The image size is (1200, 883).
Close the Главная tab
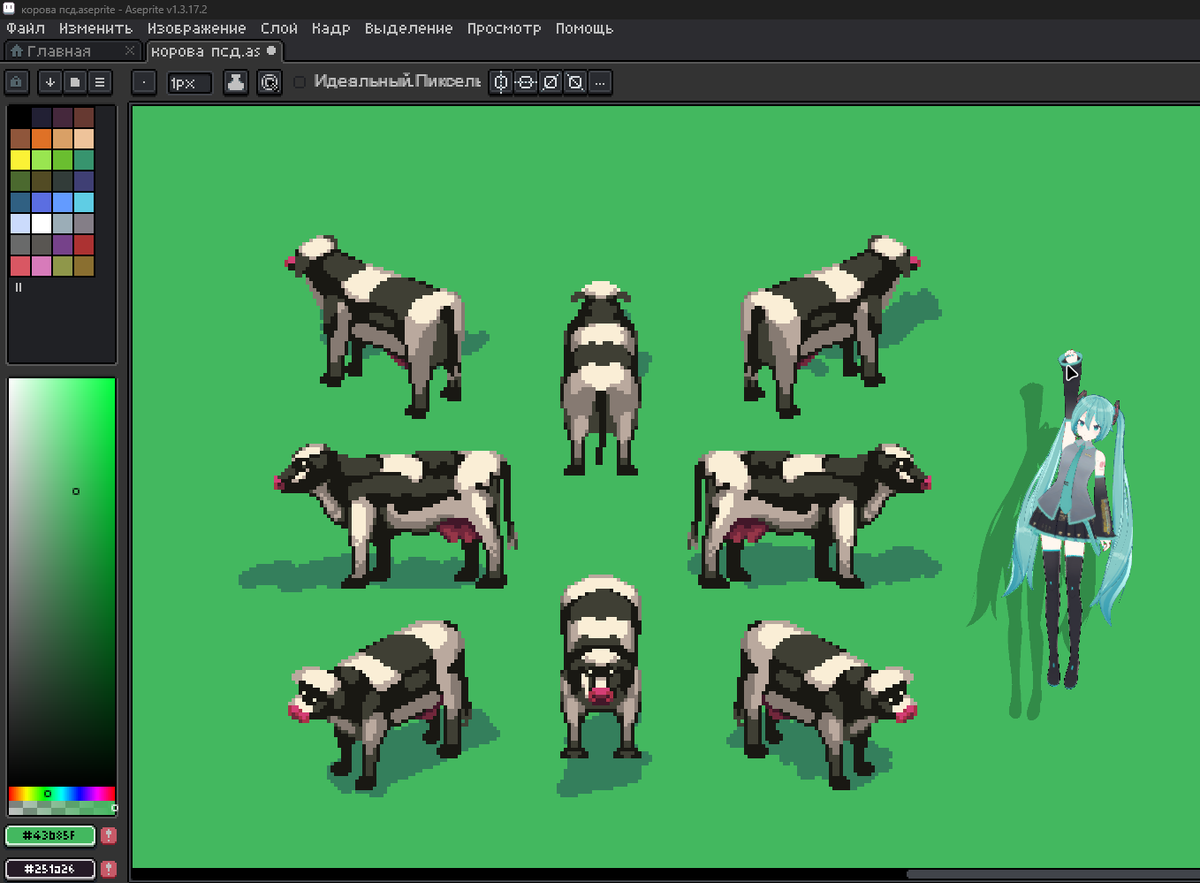(x=130, y=51)
